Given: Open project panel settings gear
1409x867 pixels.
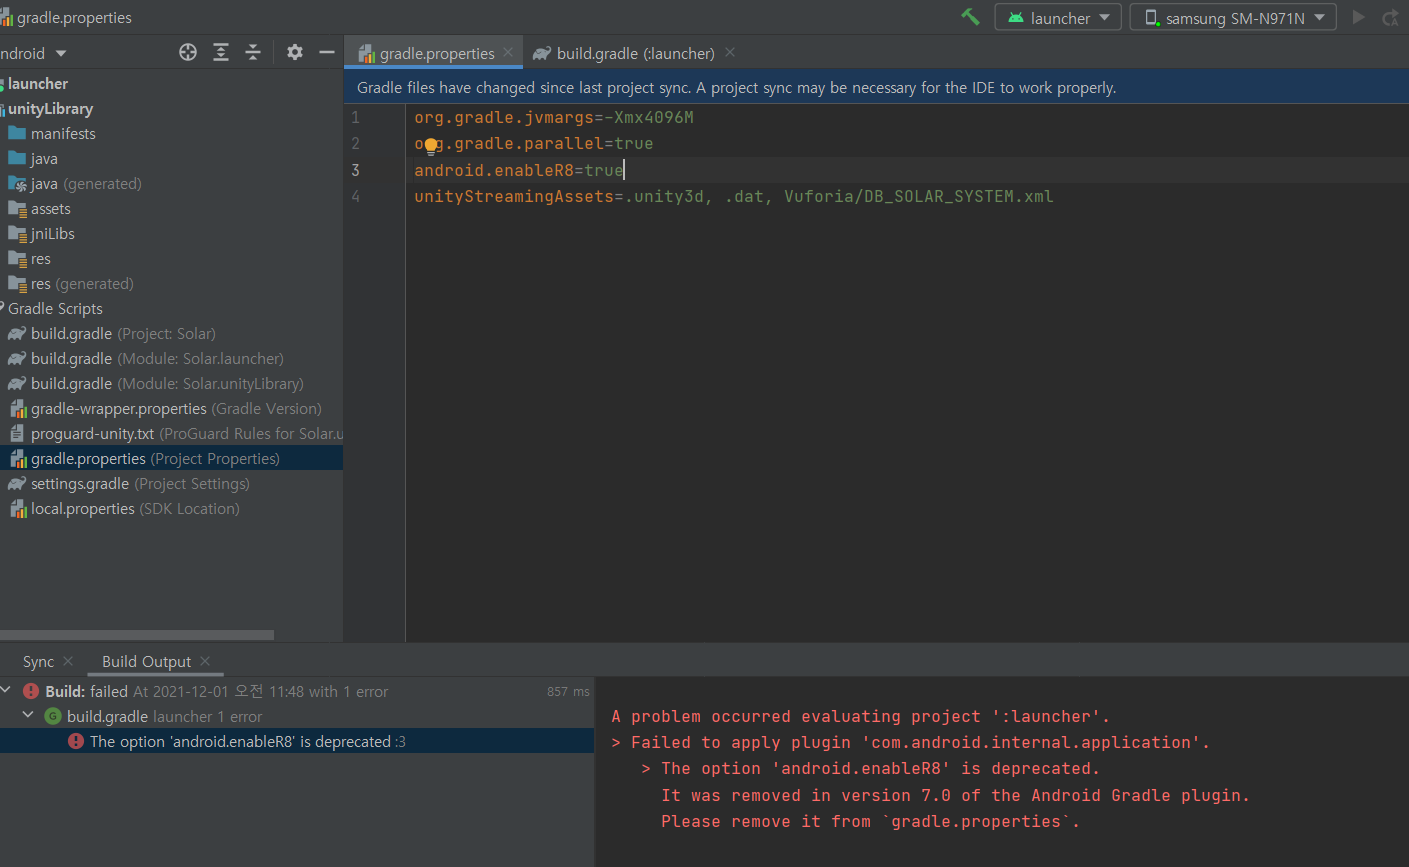Looking at the screenshot, I should (295, 52).
